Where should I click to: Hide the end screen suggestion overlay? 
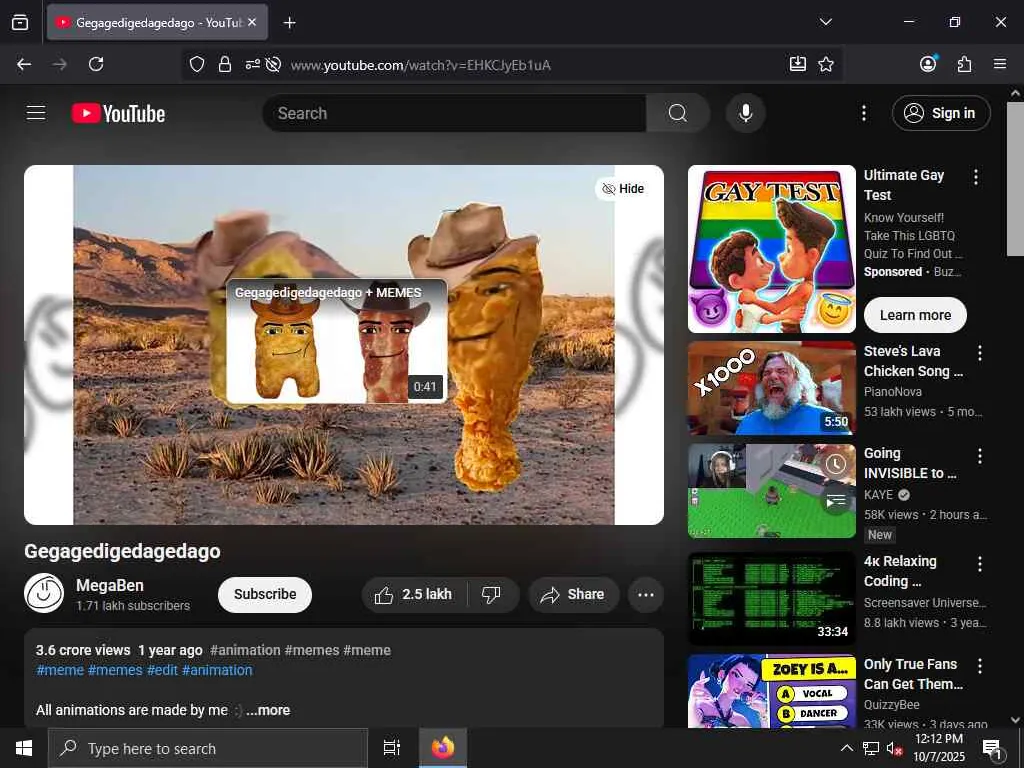click(623, 189)
